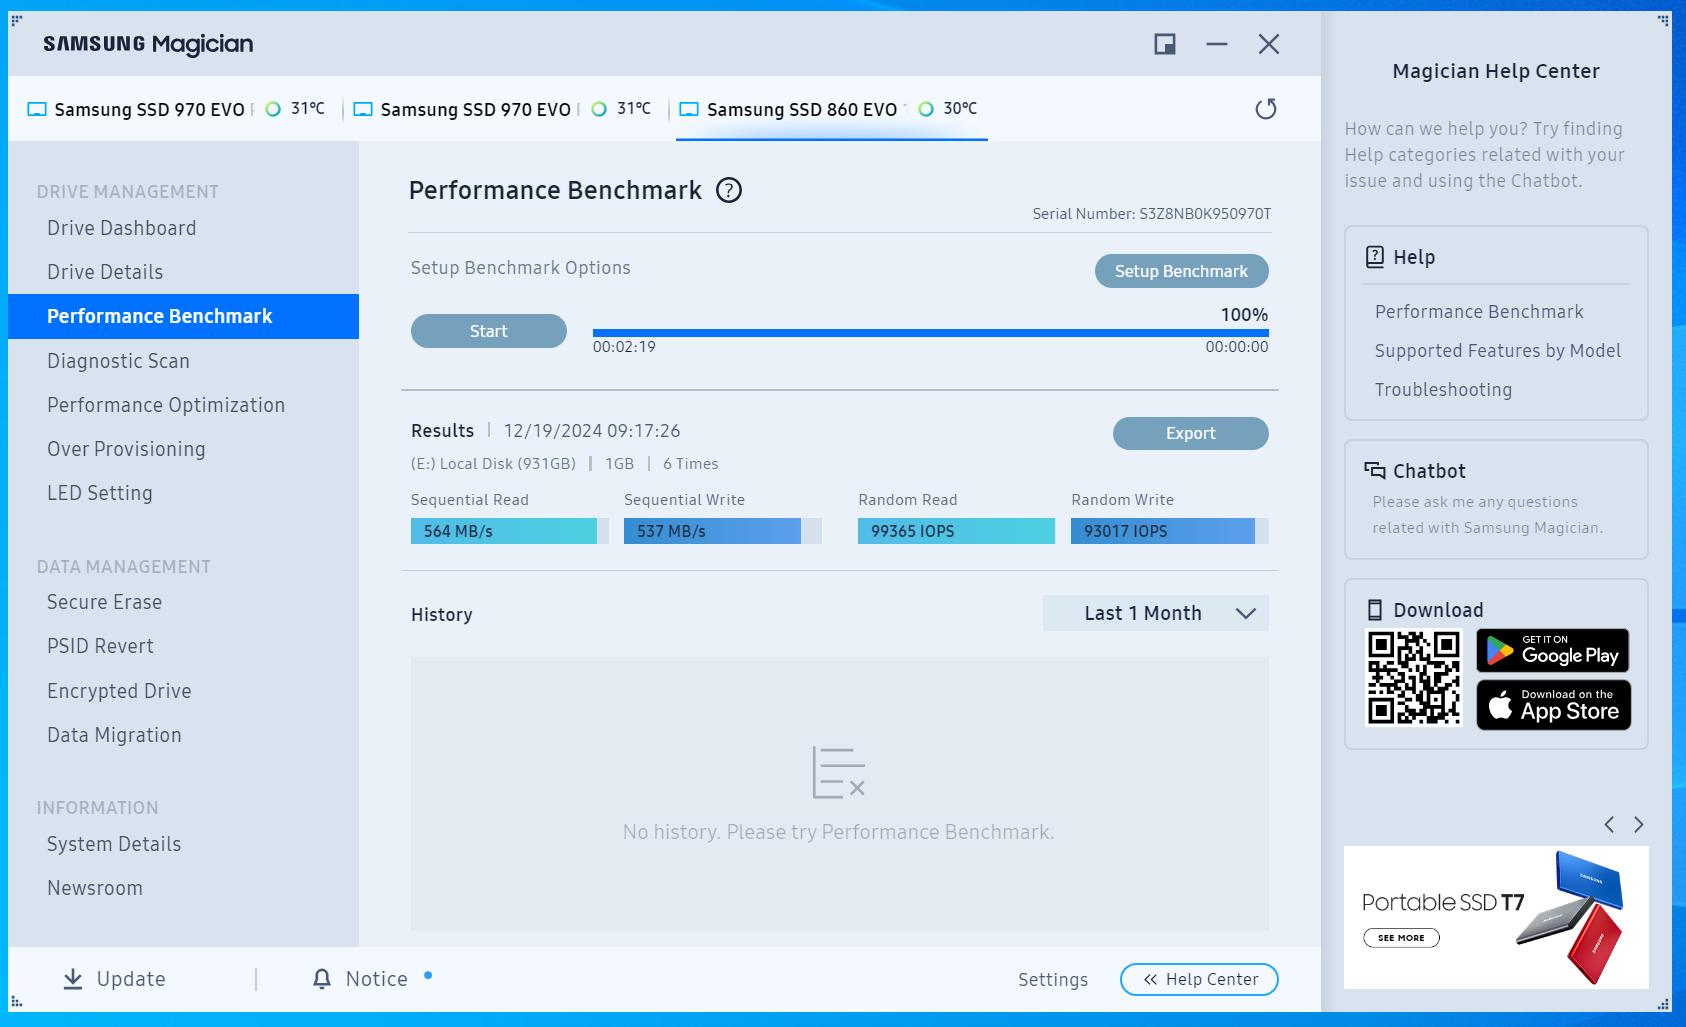The height and width of the screenshot is (1027, 1686).
Task: Click the Setup Benchmark button
Action: tap(1181, 271)
